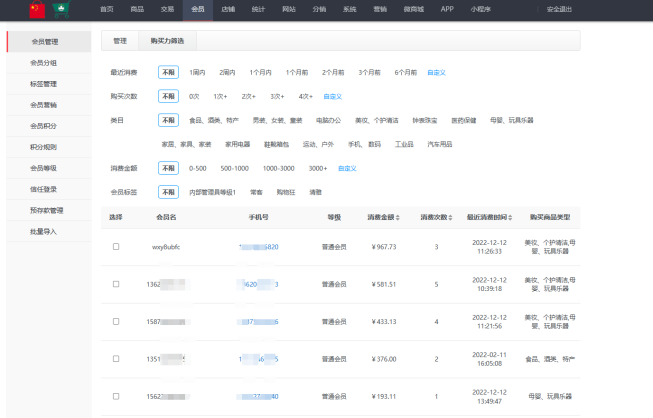Sort by 最近消费时间 column arrows
This screenshot has height=418, width=653.
tap(510, 217)
